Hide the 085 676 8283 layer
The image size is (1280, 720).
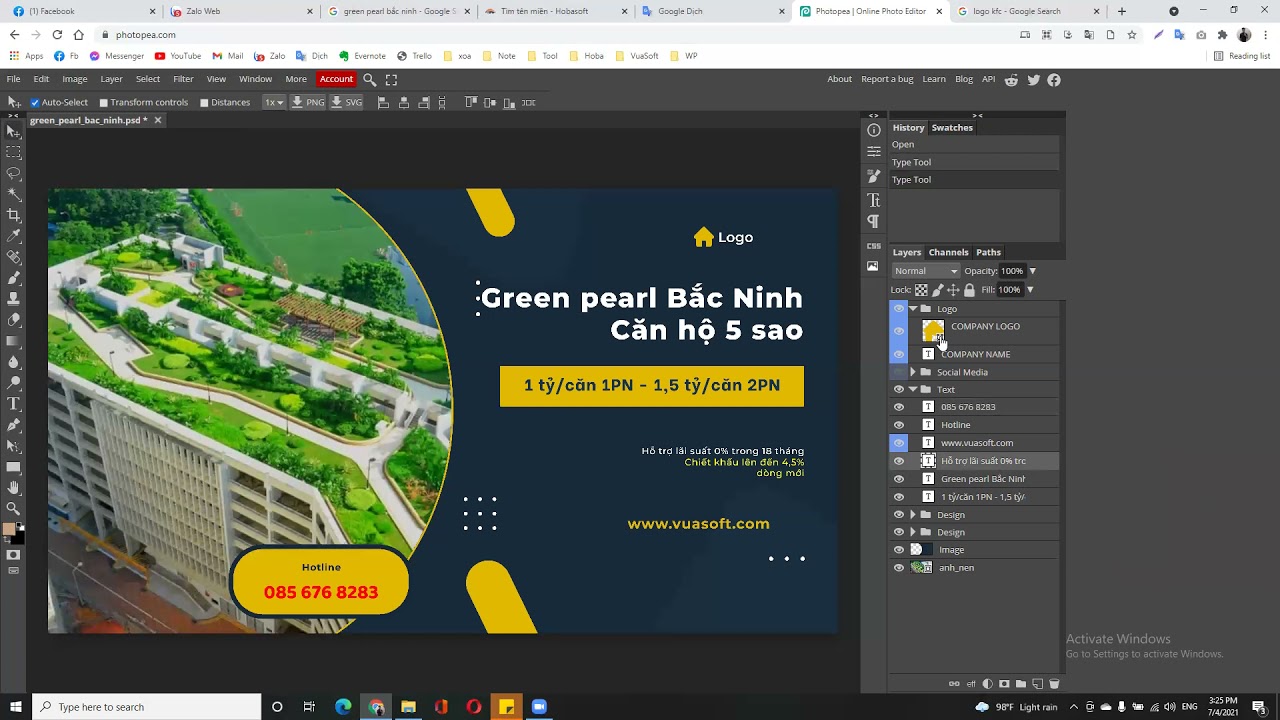[x=899, y=407]
